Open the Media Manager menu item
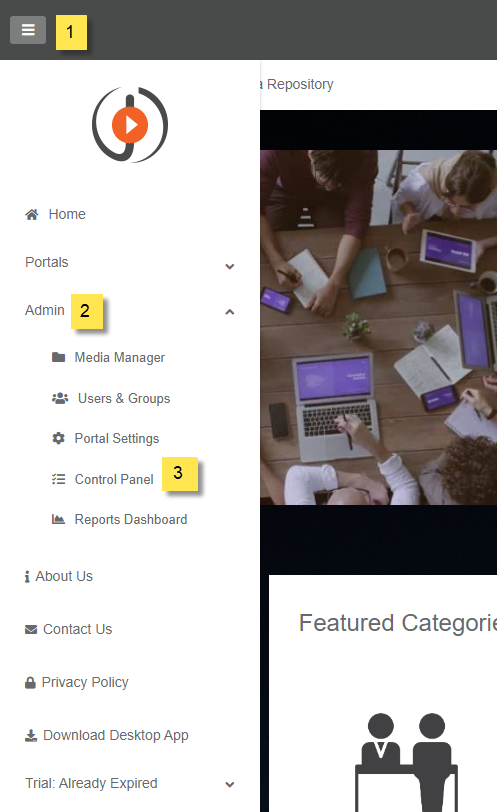Viewport: 497px width, 812px height. [x=120, y=358]
